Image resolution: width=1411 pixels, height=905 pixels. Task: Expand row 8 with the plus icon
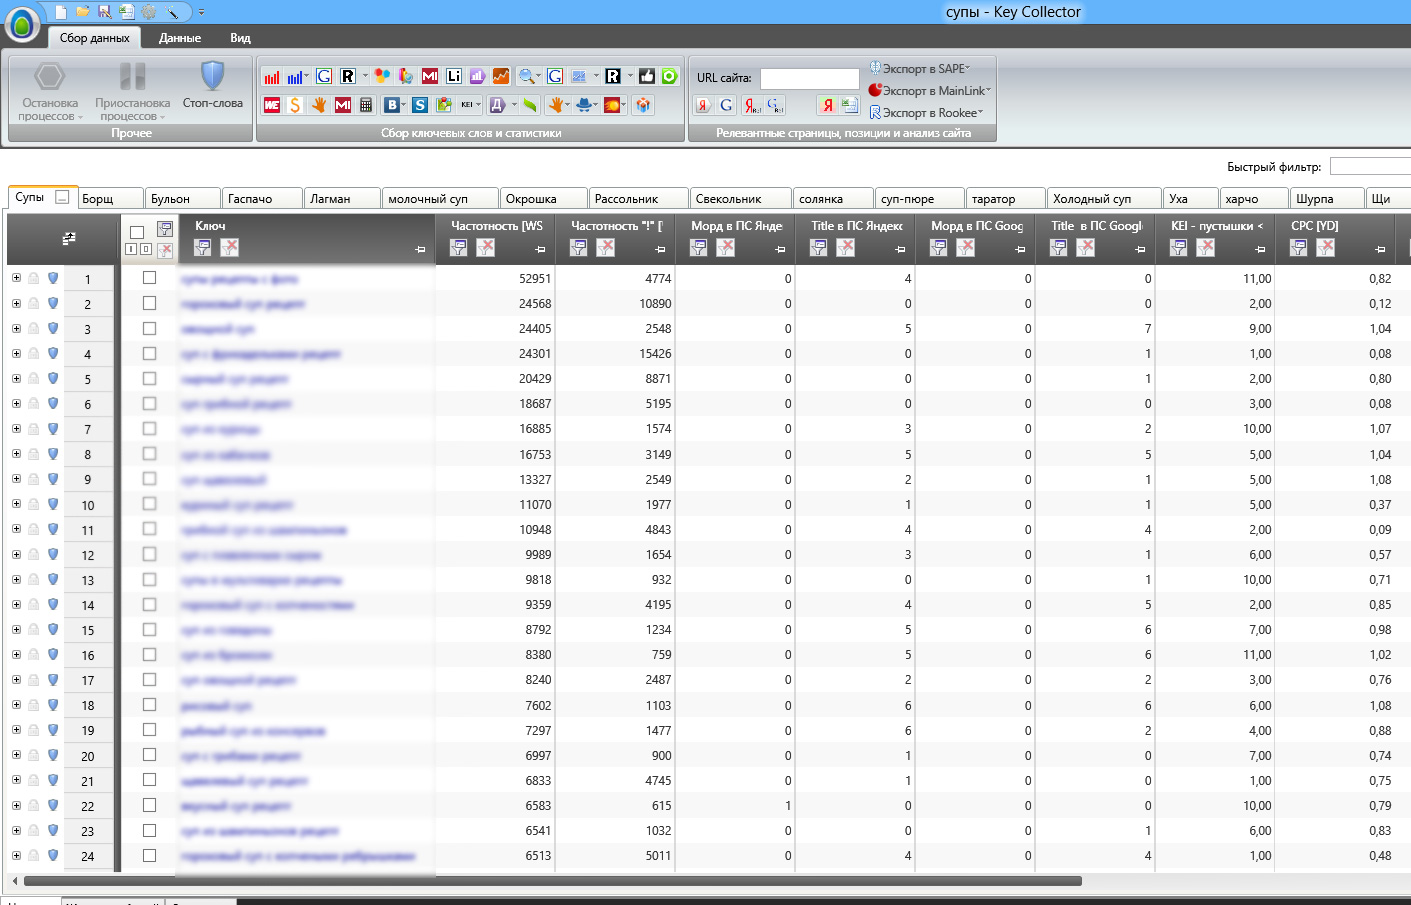pyautogui.click(x=16, y=454)
